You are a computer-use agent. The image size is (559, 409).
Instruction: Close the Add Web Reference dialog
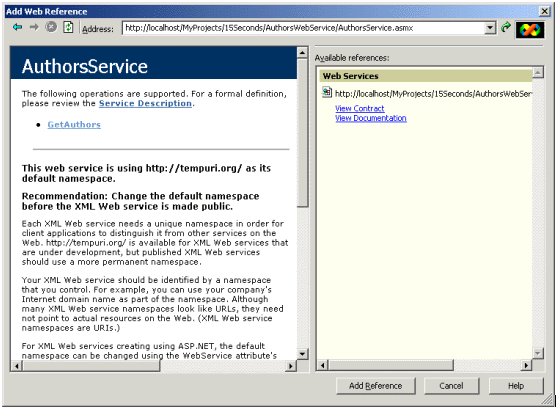click(x=545, y=11)
